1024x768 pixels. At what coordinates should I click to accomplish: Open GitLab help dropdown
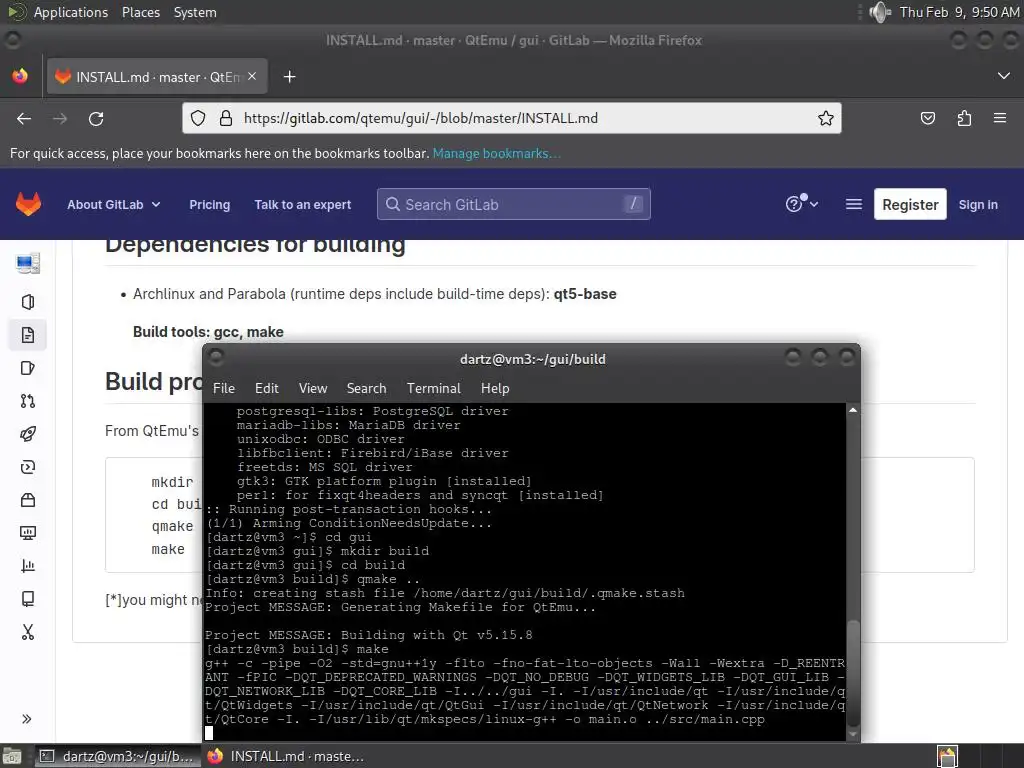801,204
